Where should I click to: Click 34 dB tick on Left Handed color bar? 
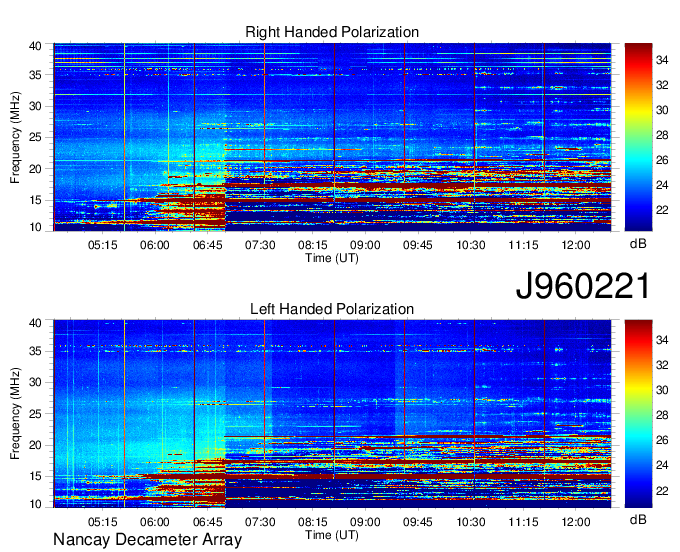(662, 340)
